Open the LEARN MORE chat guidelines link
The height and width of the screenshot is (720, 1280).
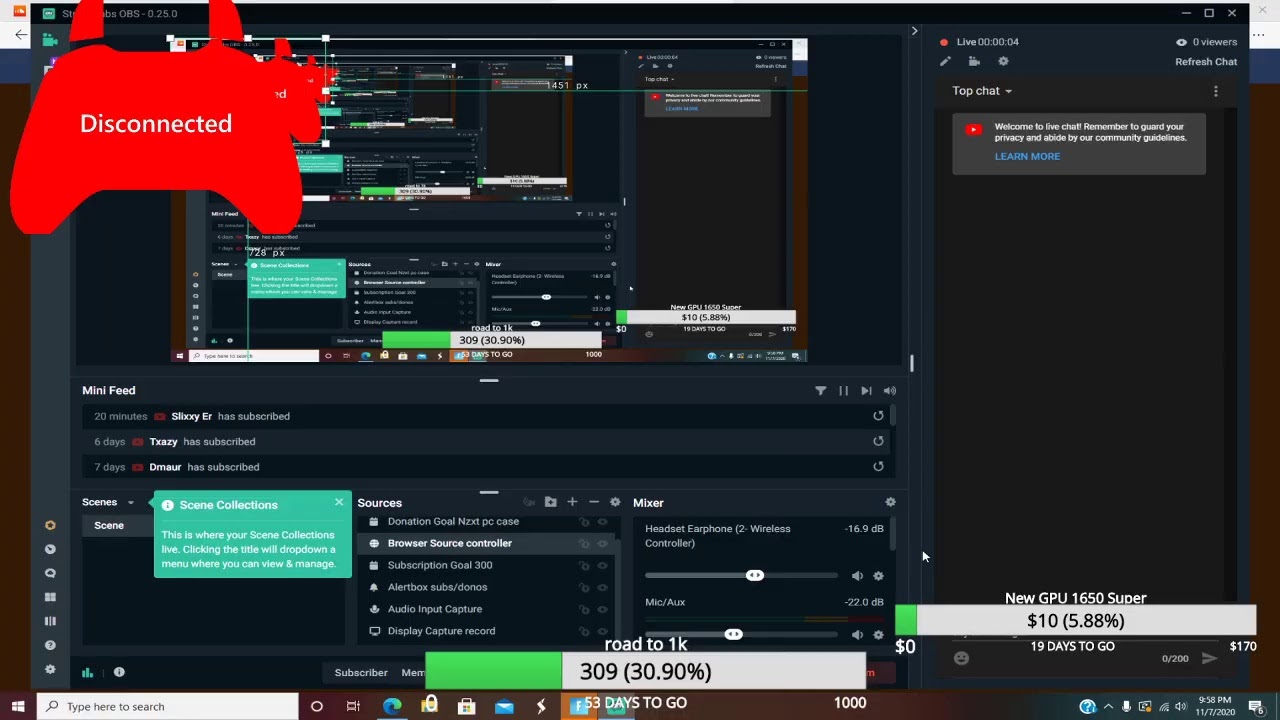1027,156
